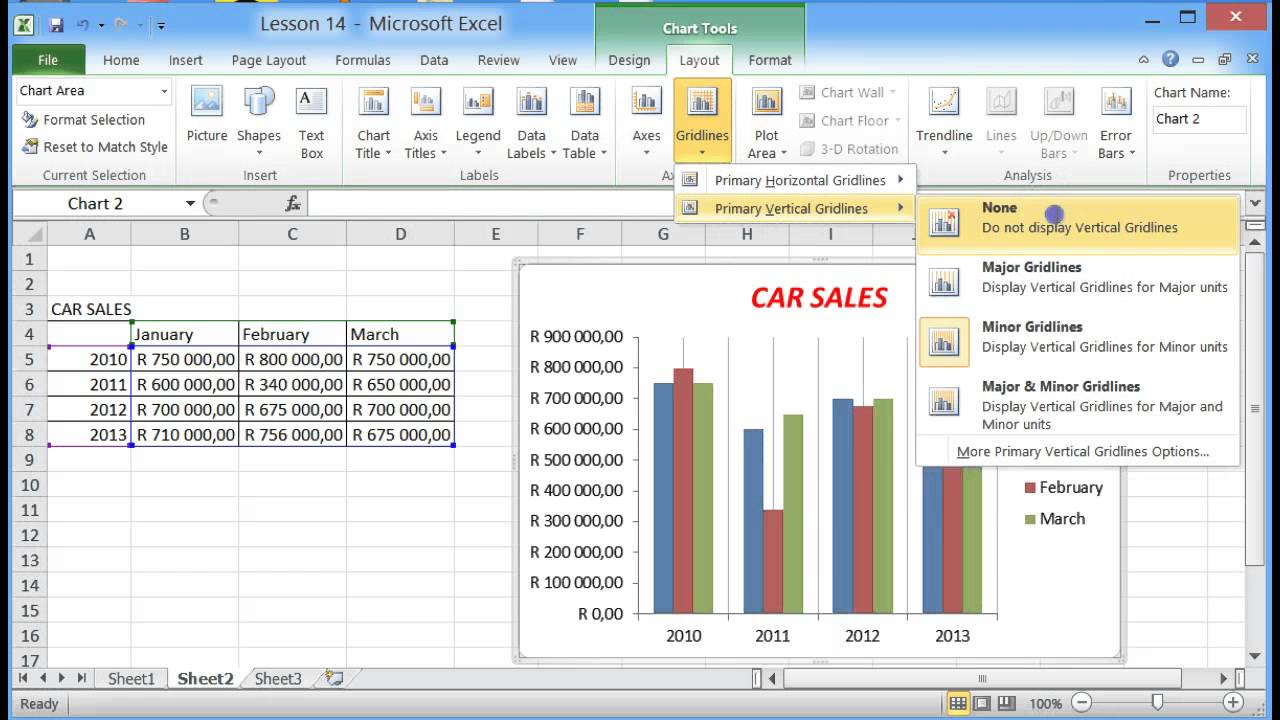
Task: Open Axis Titles options
Action: (426, 122)
